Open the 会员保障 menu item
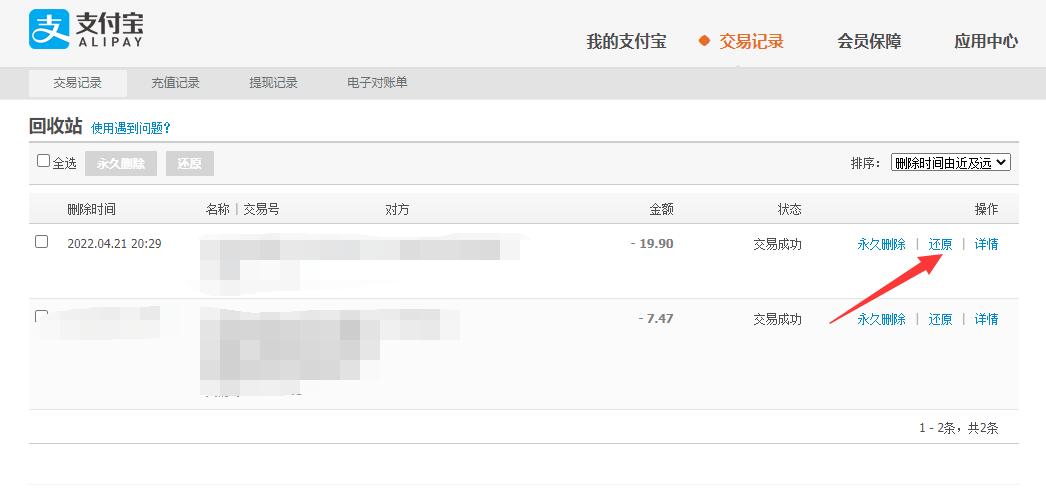Image resolution: width=1046 pixels, height=491 pixels. point(869,41)
